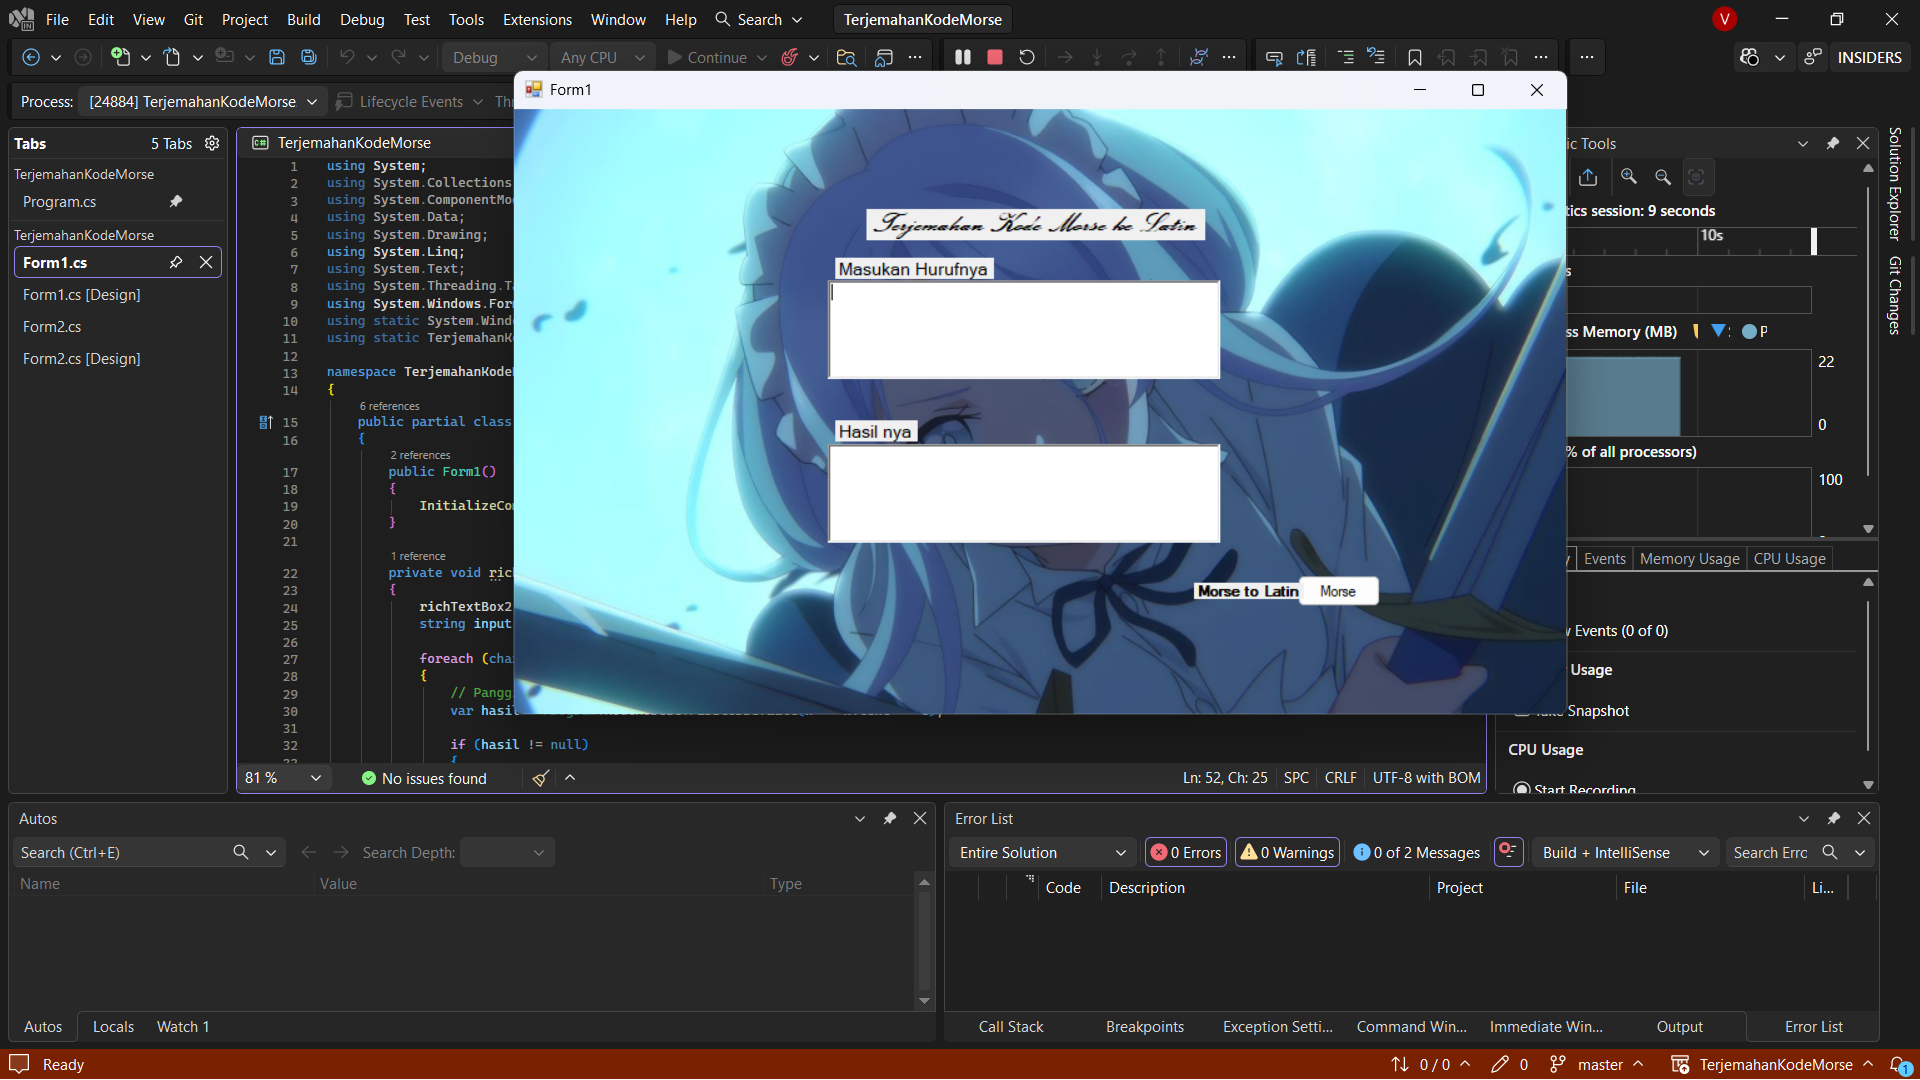
Task: Open the Entire Solution scope dropdown
Action: (1042, 852)
